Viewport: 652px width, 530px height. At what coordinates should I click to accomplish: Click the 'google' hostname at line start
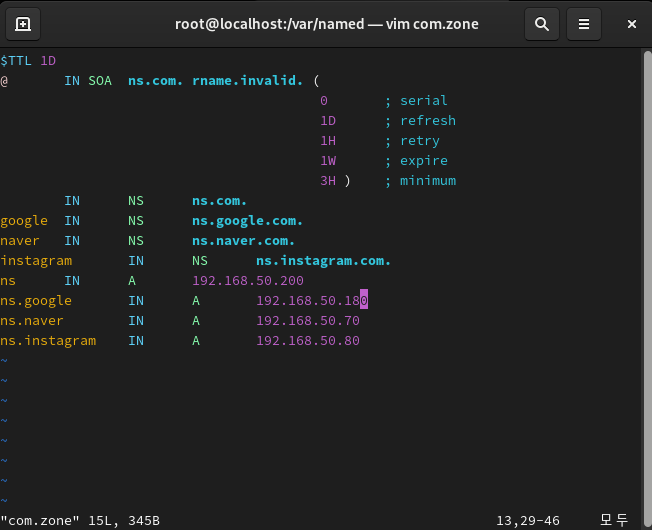point(24,221)
